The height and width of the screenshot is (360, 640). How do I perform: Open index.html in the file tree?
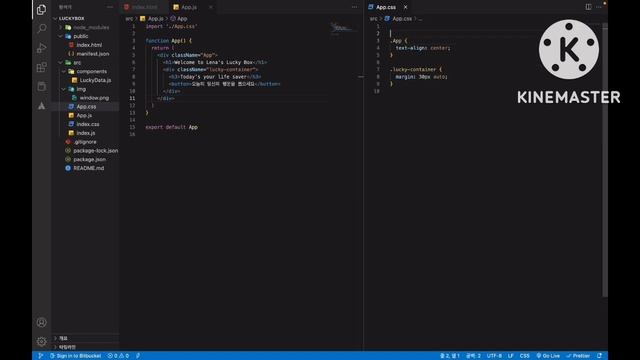pos(89,45)
